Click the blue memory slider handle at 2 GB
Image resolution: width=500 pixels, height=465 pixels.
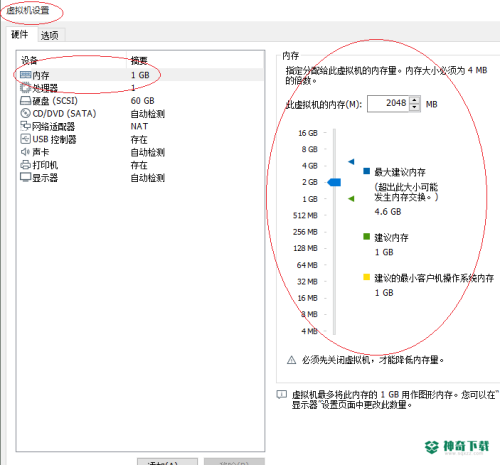334,182
